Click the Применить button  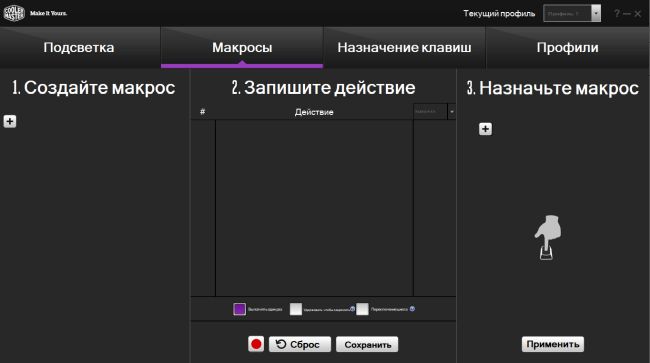point(553,344)
